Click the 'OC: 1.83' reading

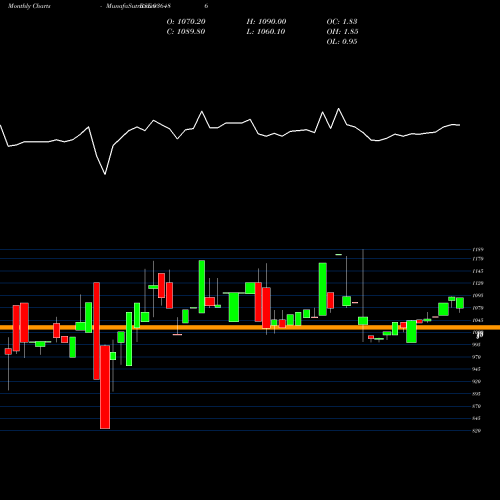click(342, 22)
